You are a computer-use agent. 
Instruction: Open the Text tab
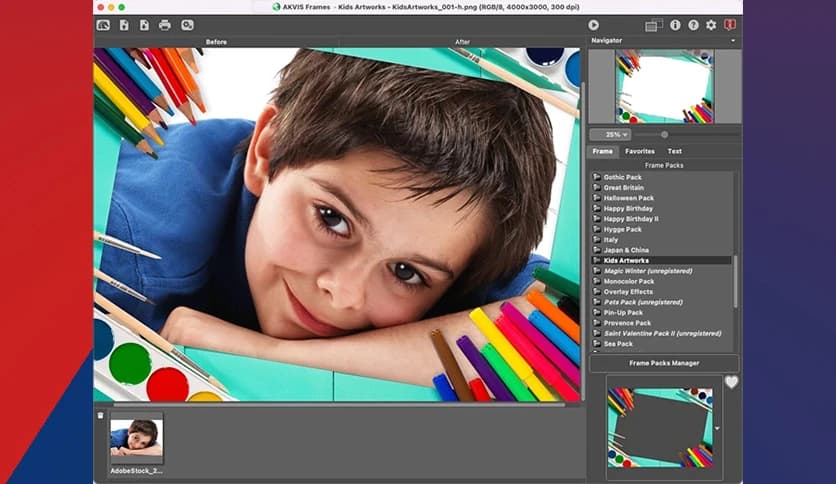point(674,151)
